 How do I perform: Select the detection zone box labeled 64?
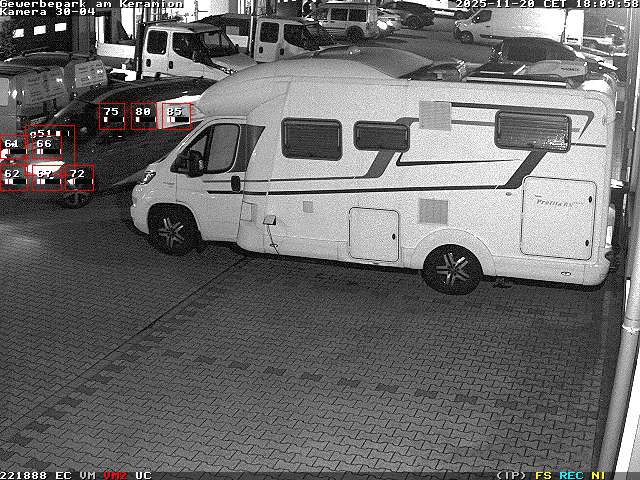pyautogui.click(x=12, y=148)
